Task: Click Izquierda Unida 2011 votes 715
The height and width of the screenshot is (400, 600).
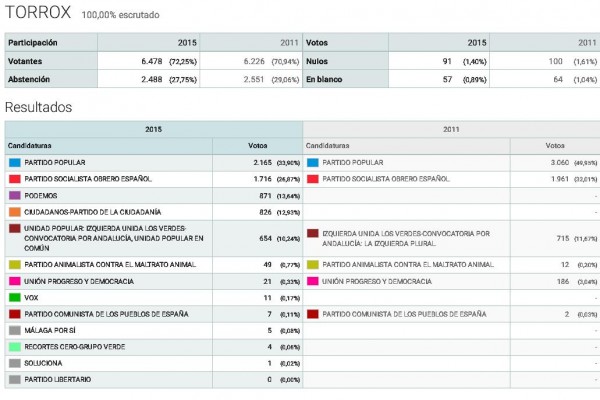Action: click(x=563, y=238)
